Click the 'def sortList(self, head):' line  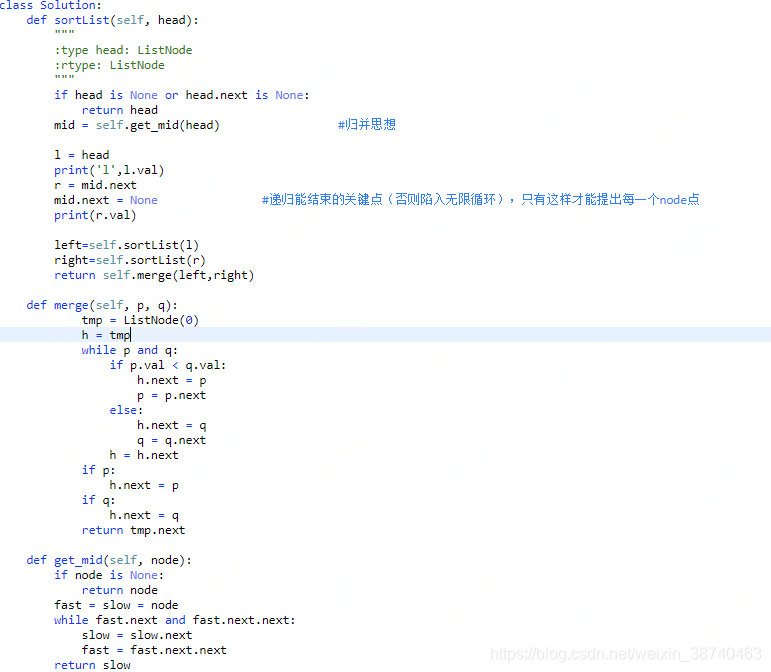113,20
